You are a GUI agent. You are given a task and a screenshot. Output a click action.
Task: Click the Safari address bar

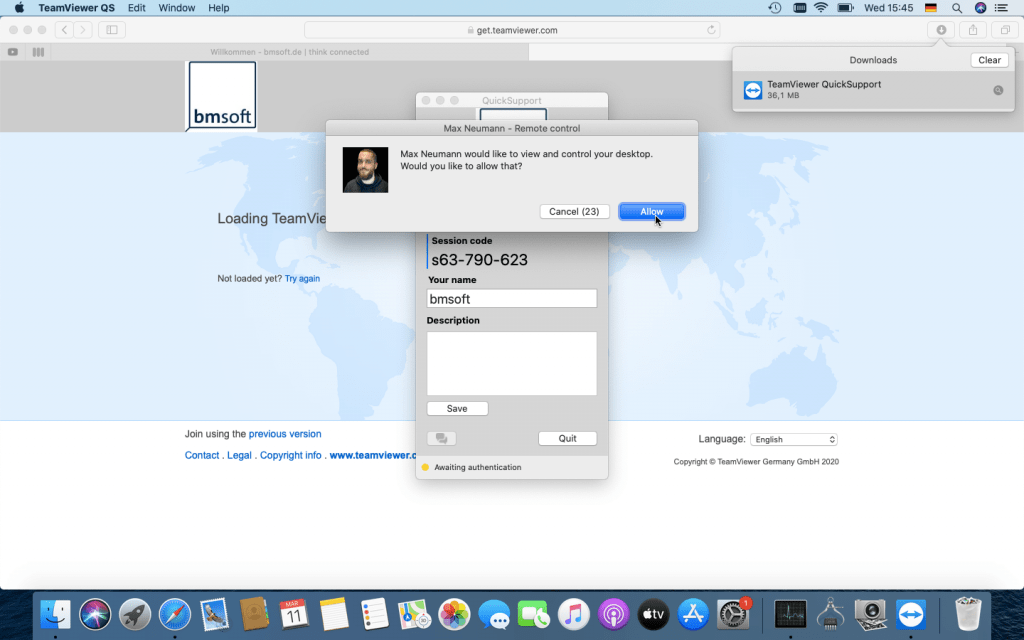(x=513, y=30)
